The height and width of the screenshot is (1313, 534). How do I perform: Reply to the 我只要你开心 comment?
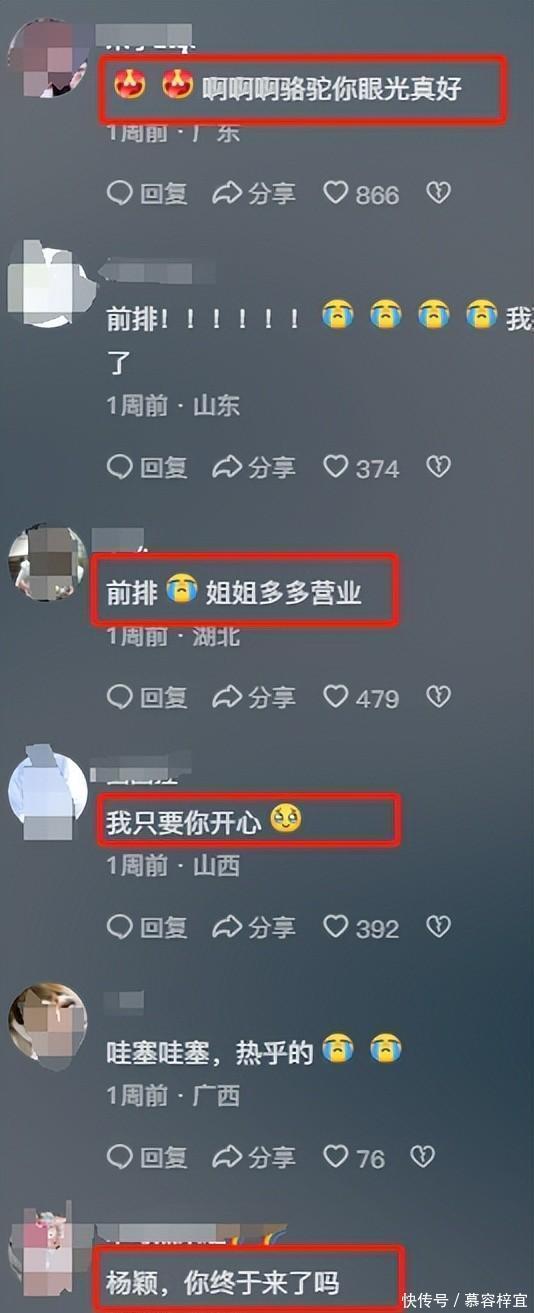[x=148, y=928]
